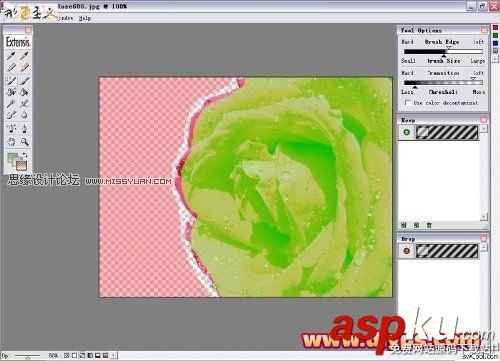Close the Keep panel
500x361 pixels.
[x=484, y=120]
